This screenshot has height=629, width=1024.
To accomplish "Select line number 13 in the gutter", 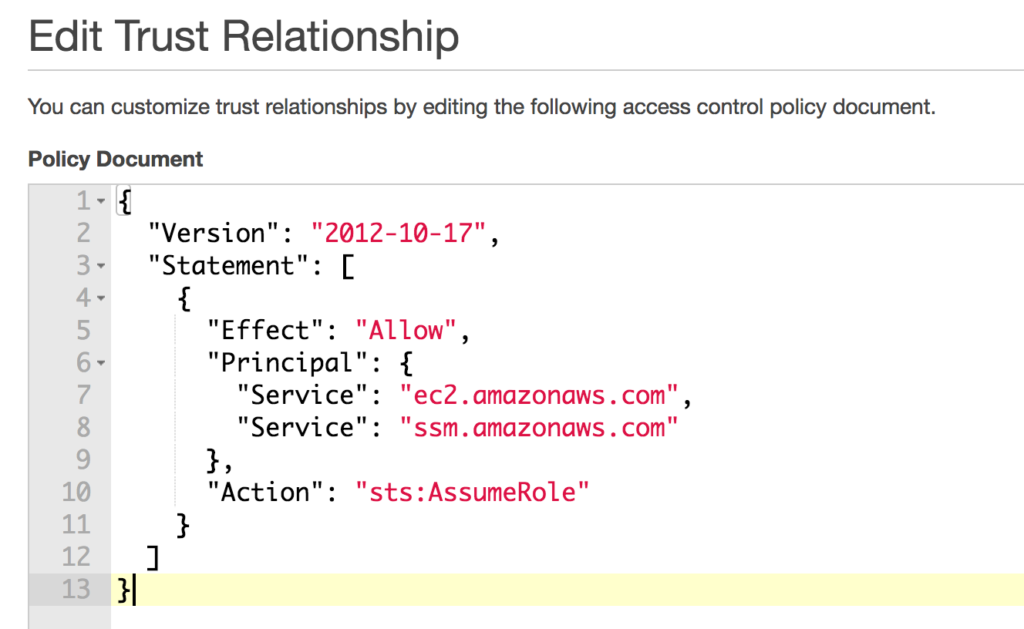I will (75, 589).
